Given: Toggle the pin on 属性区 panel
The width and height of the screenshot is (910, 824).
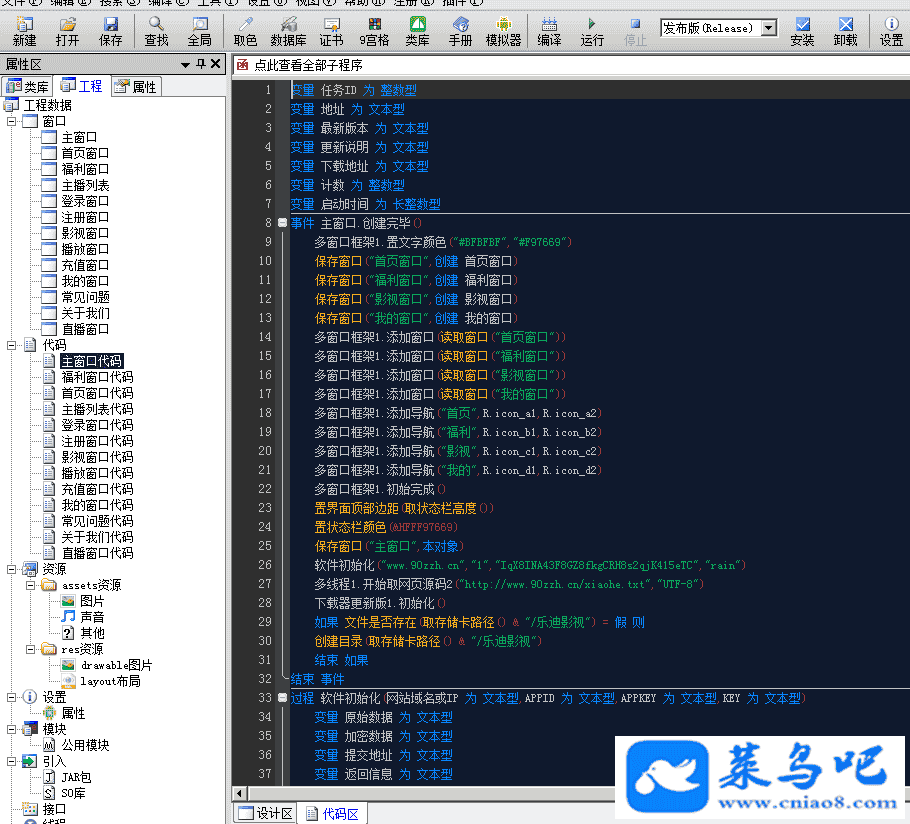Looking at the screenshot, I should 201,64.
